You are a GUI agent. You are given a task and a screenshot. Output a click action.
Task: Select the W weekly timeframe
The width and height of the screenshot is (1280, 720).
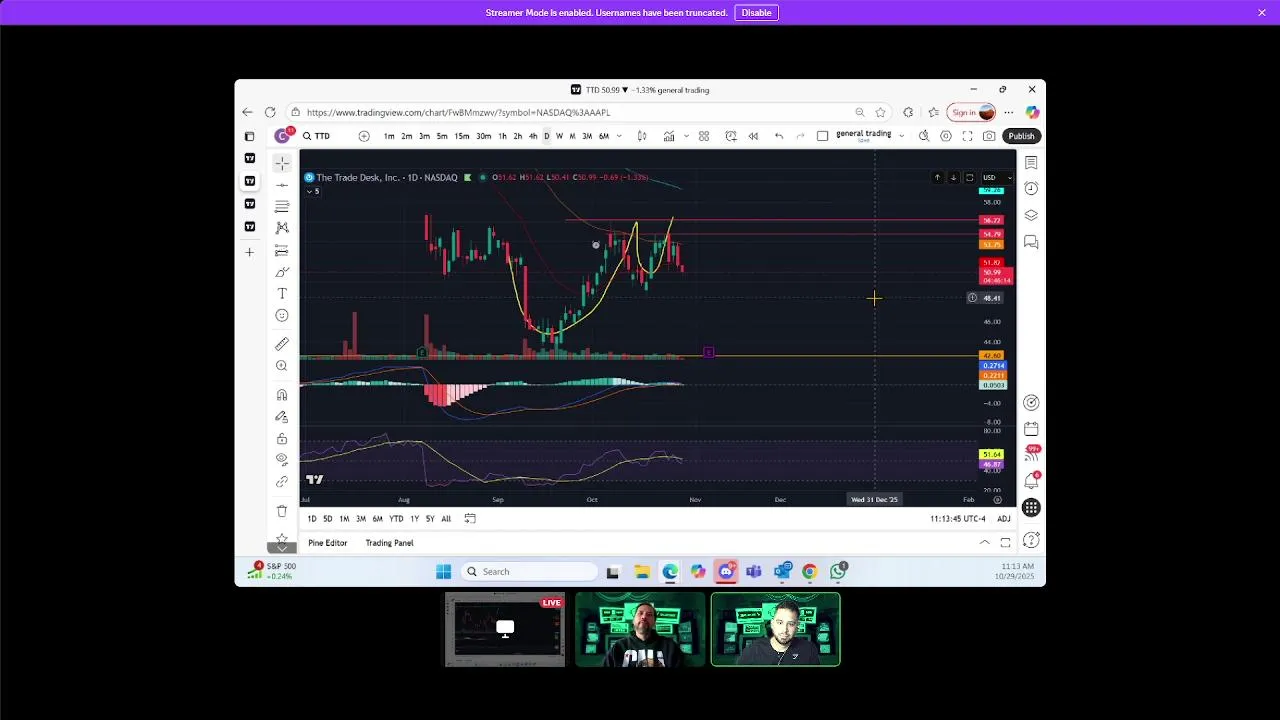tap(559, 136)
